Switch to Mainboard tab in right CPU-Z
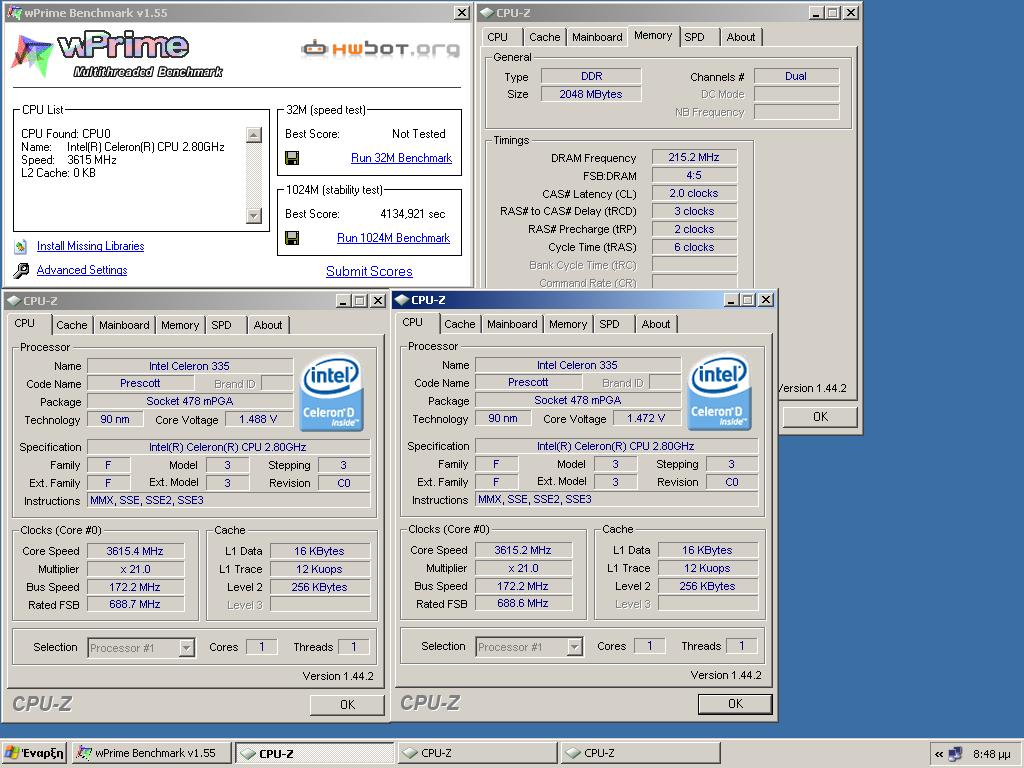This screenshot has height=768, width=1024. (x=512, y=324)
